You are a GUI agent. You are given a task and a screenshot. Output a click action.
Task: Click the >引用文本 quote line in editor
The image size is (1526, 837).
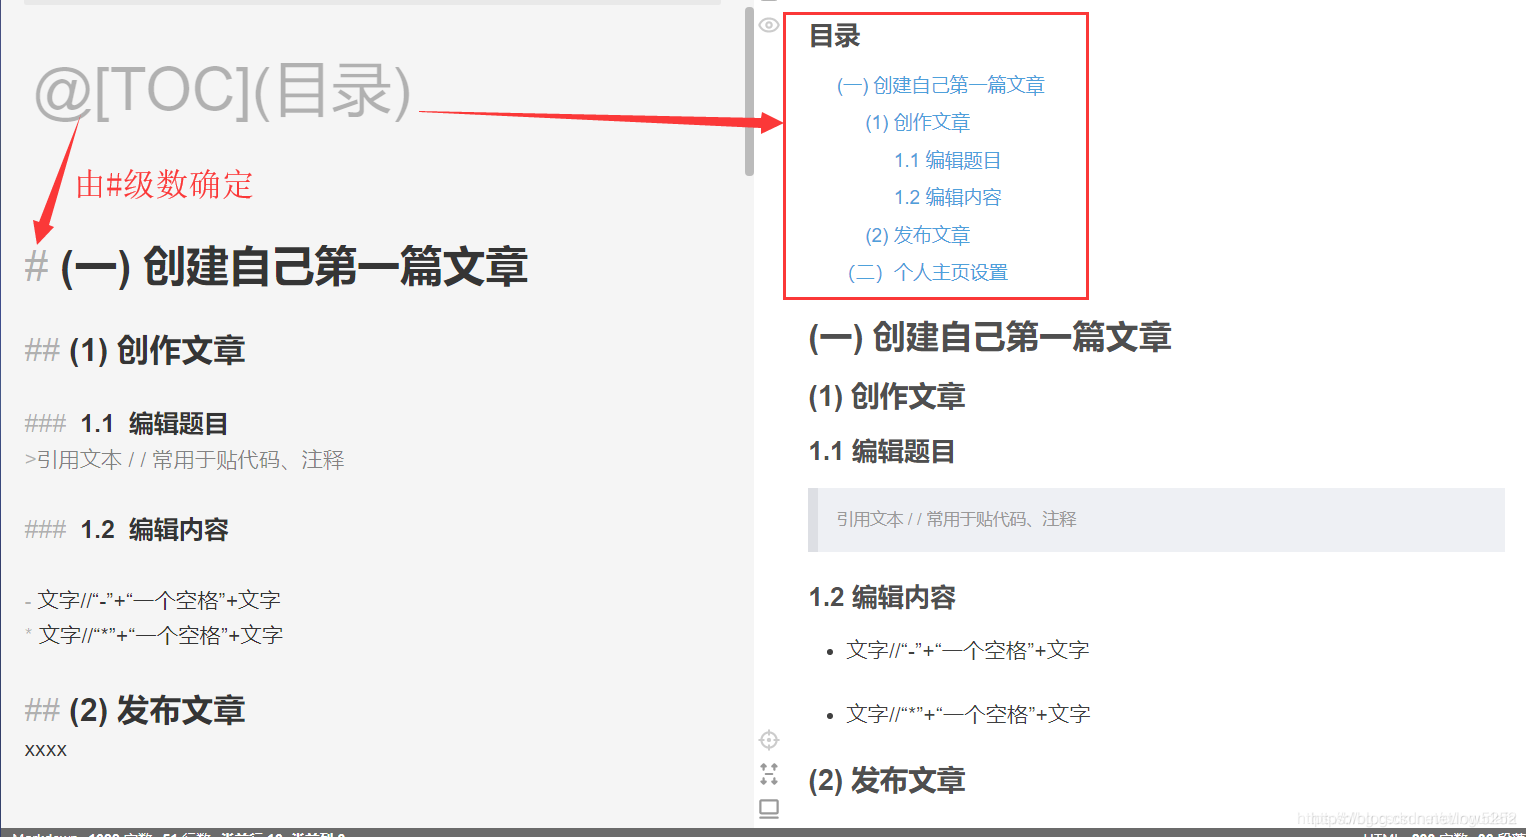click(184, 460)
